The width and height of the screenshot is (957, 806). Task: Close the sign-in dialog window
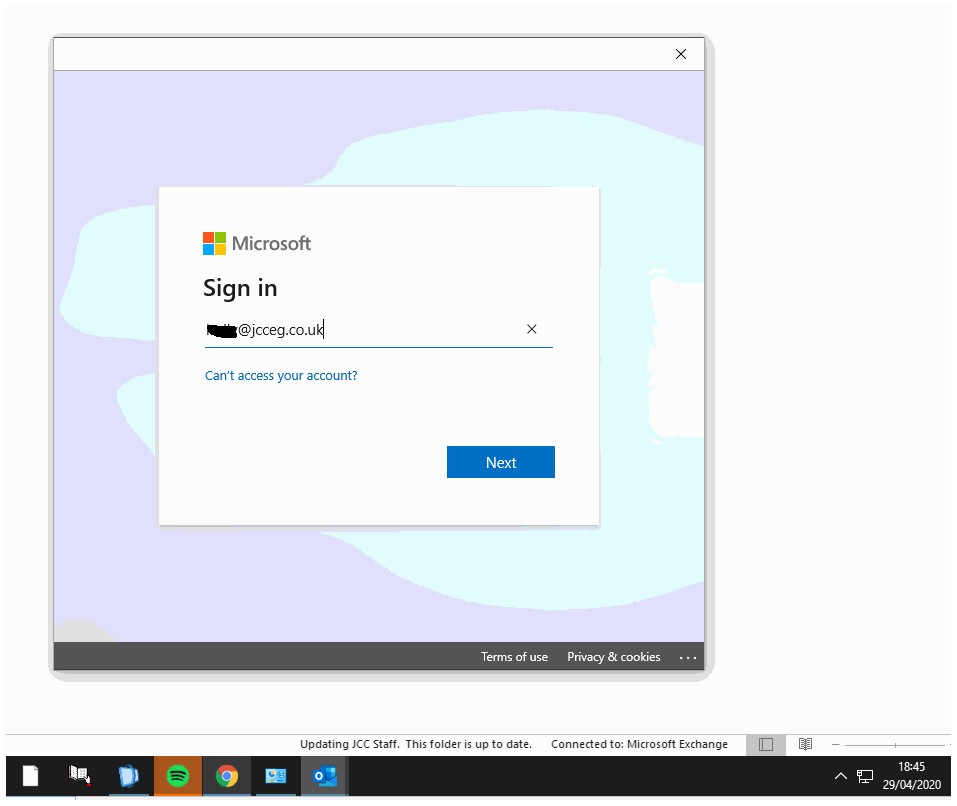[x=681, y=54]
